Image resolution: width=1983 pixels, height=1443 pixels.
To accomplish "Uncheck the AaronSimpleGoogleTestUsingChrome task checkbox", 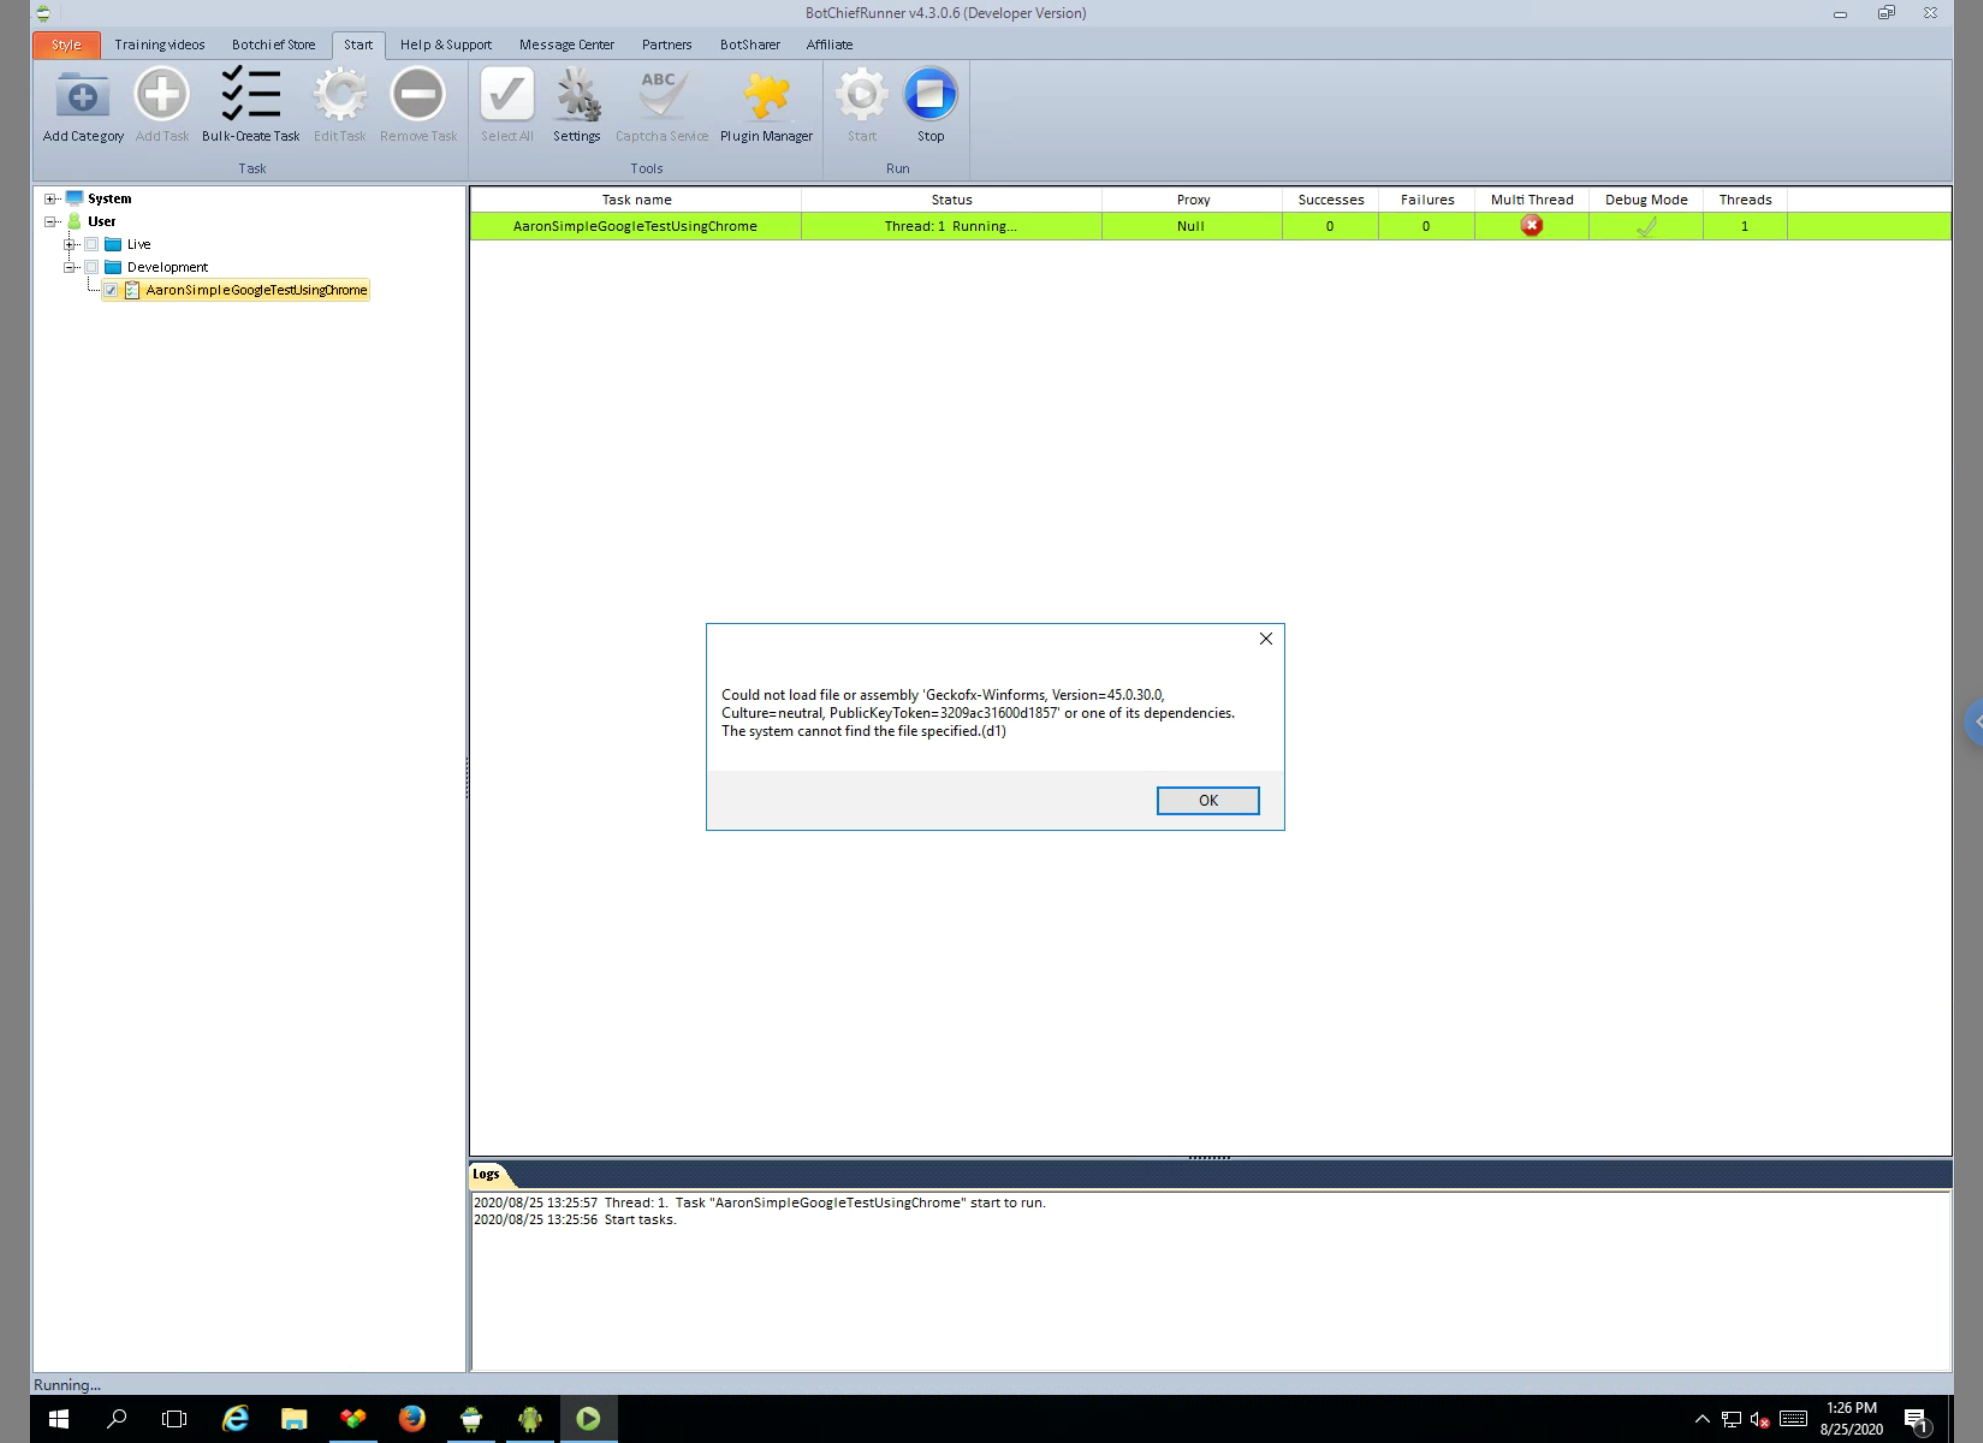I will (x=111, y=290).
